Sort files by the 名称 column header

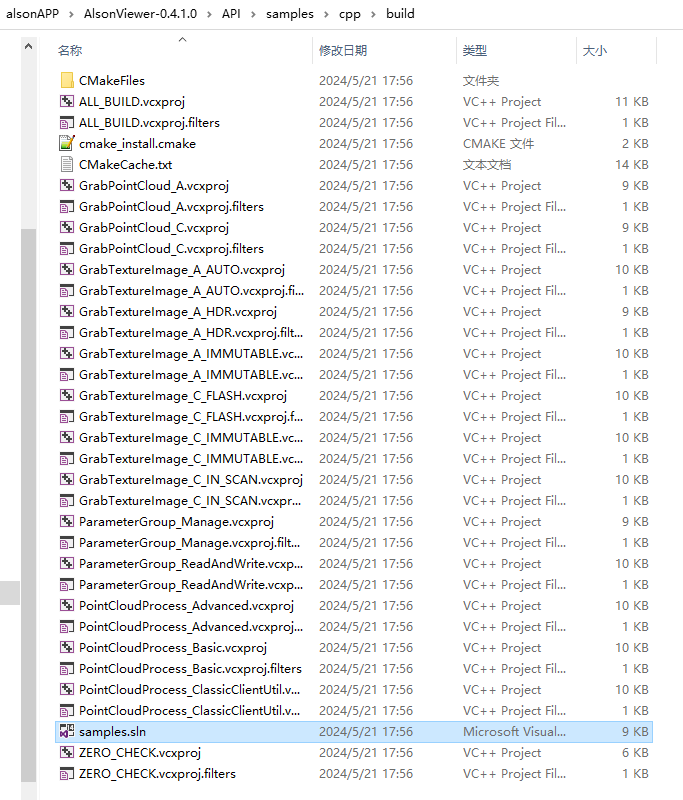[70, 50]
